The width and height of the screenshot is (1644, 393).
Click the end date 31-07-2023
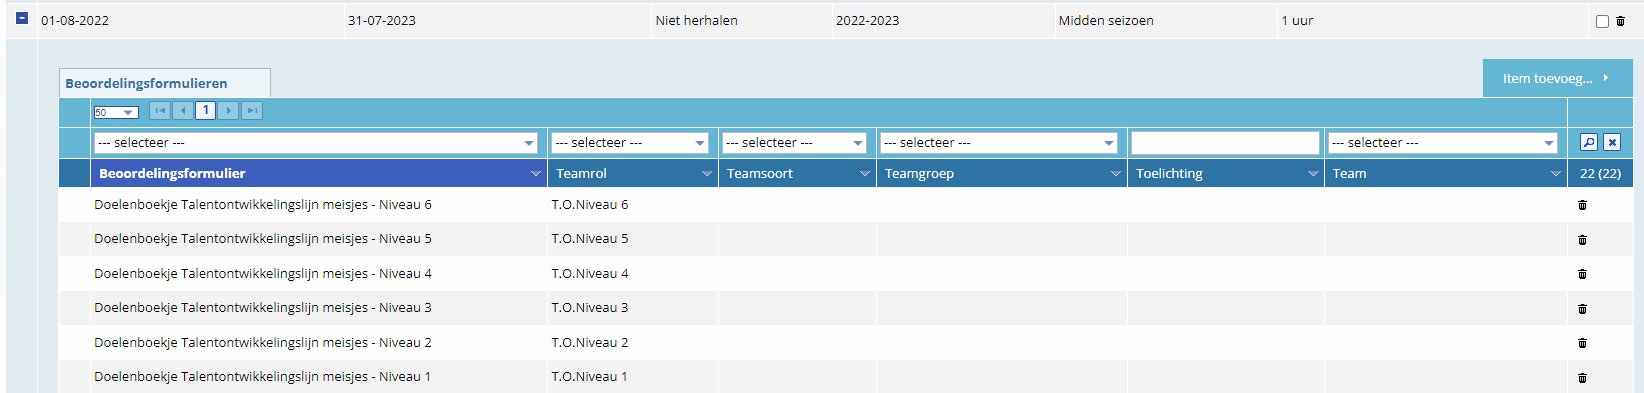pos(382,20)
